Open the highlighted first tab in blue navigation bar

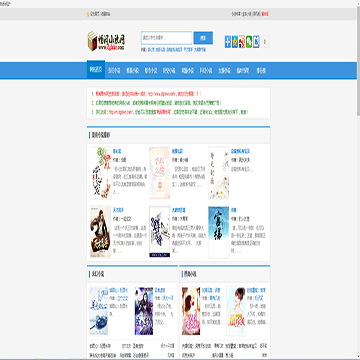pyautogui.click(x=96, y=70)
